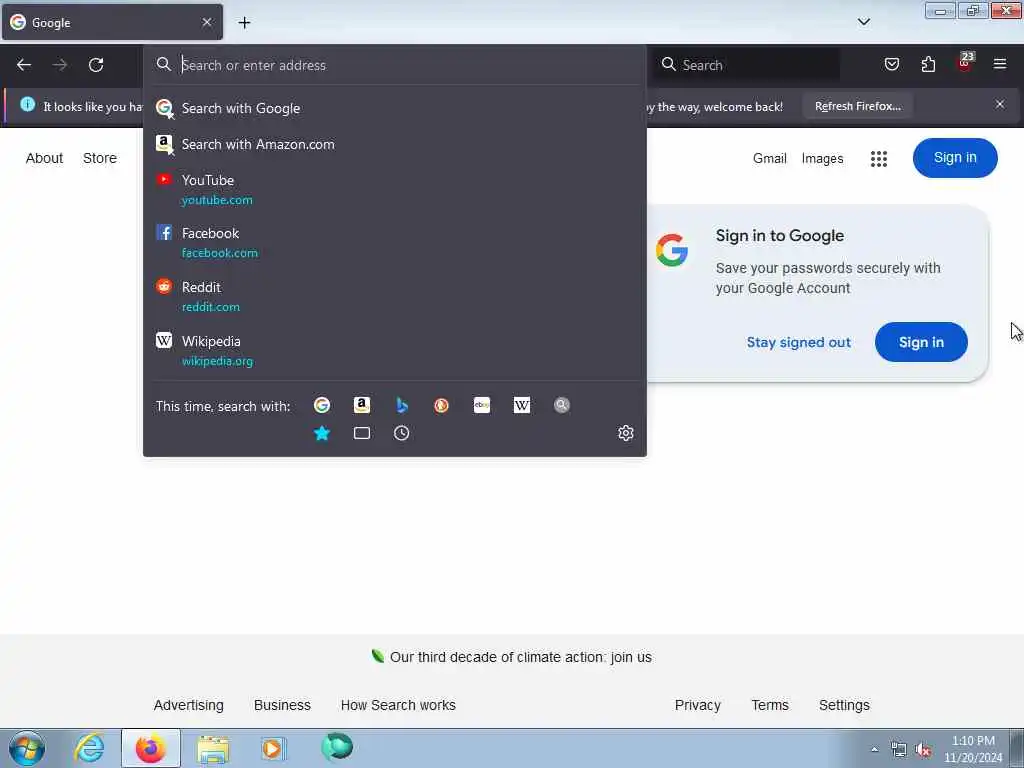Screen dimensions: 1024x768
Task: Choose Search with Amazon.com suggestion
Action: pyautogui.click(x=394, y=144)
